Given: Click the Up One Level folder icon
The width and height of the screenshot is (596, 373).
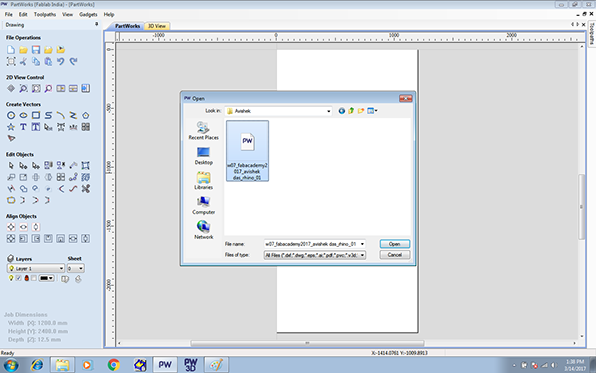Looking at the screenshot, I should click(351, 111).
